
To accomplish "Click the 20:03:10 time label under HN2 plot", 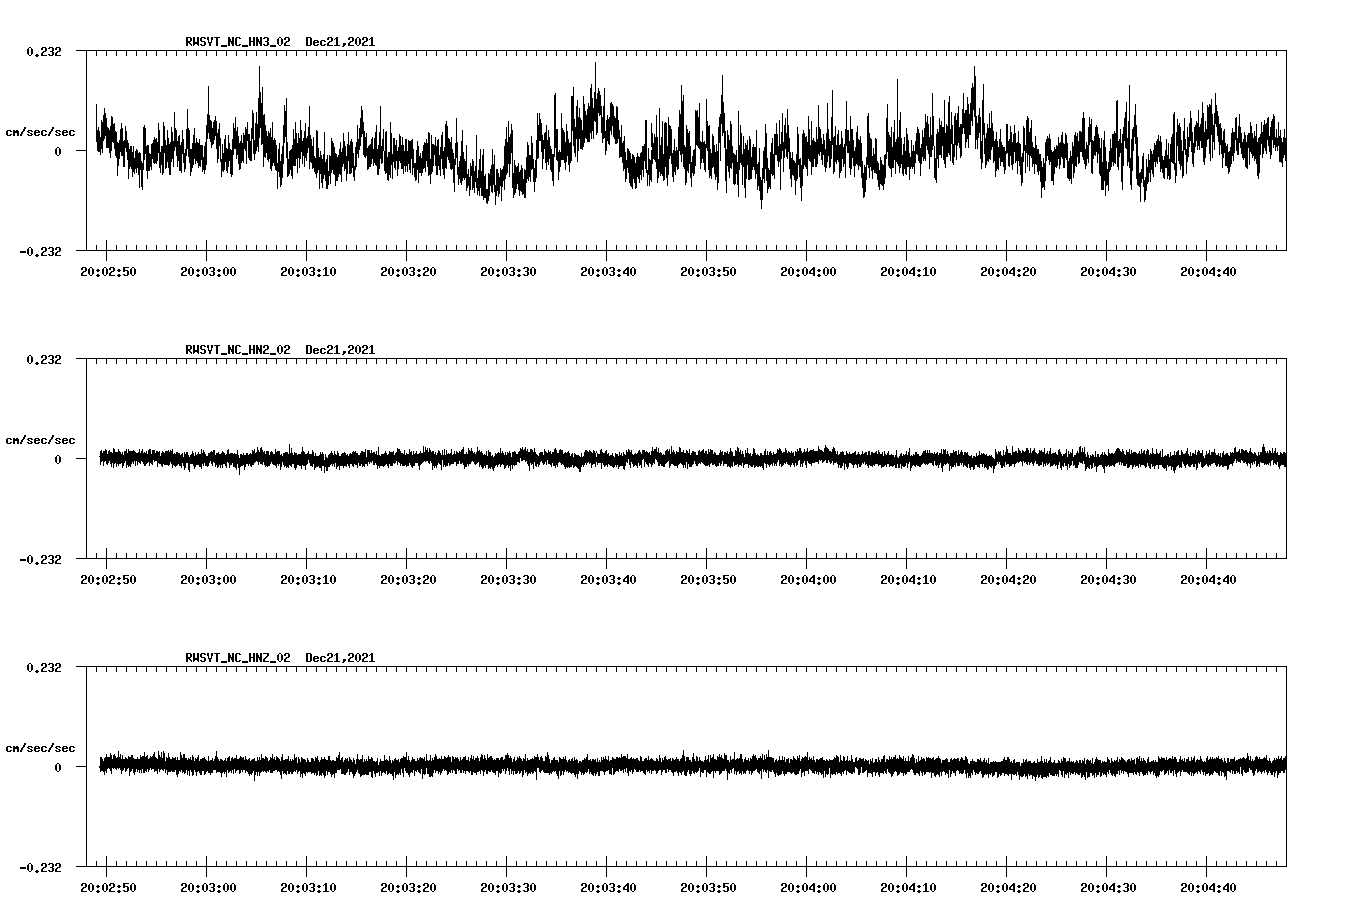I will pos(308,579).
